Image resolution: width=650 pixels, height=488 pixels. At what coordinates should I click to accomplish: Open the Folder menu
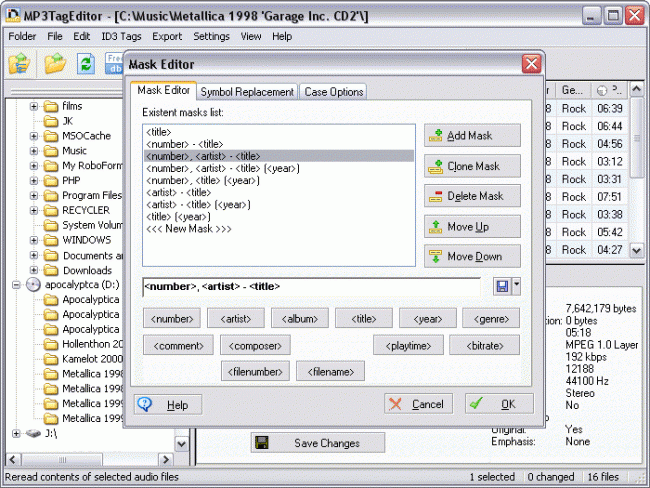click(22, 36)
